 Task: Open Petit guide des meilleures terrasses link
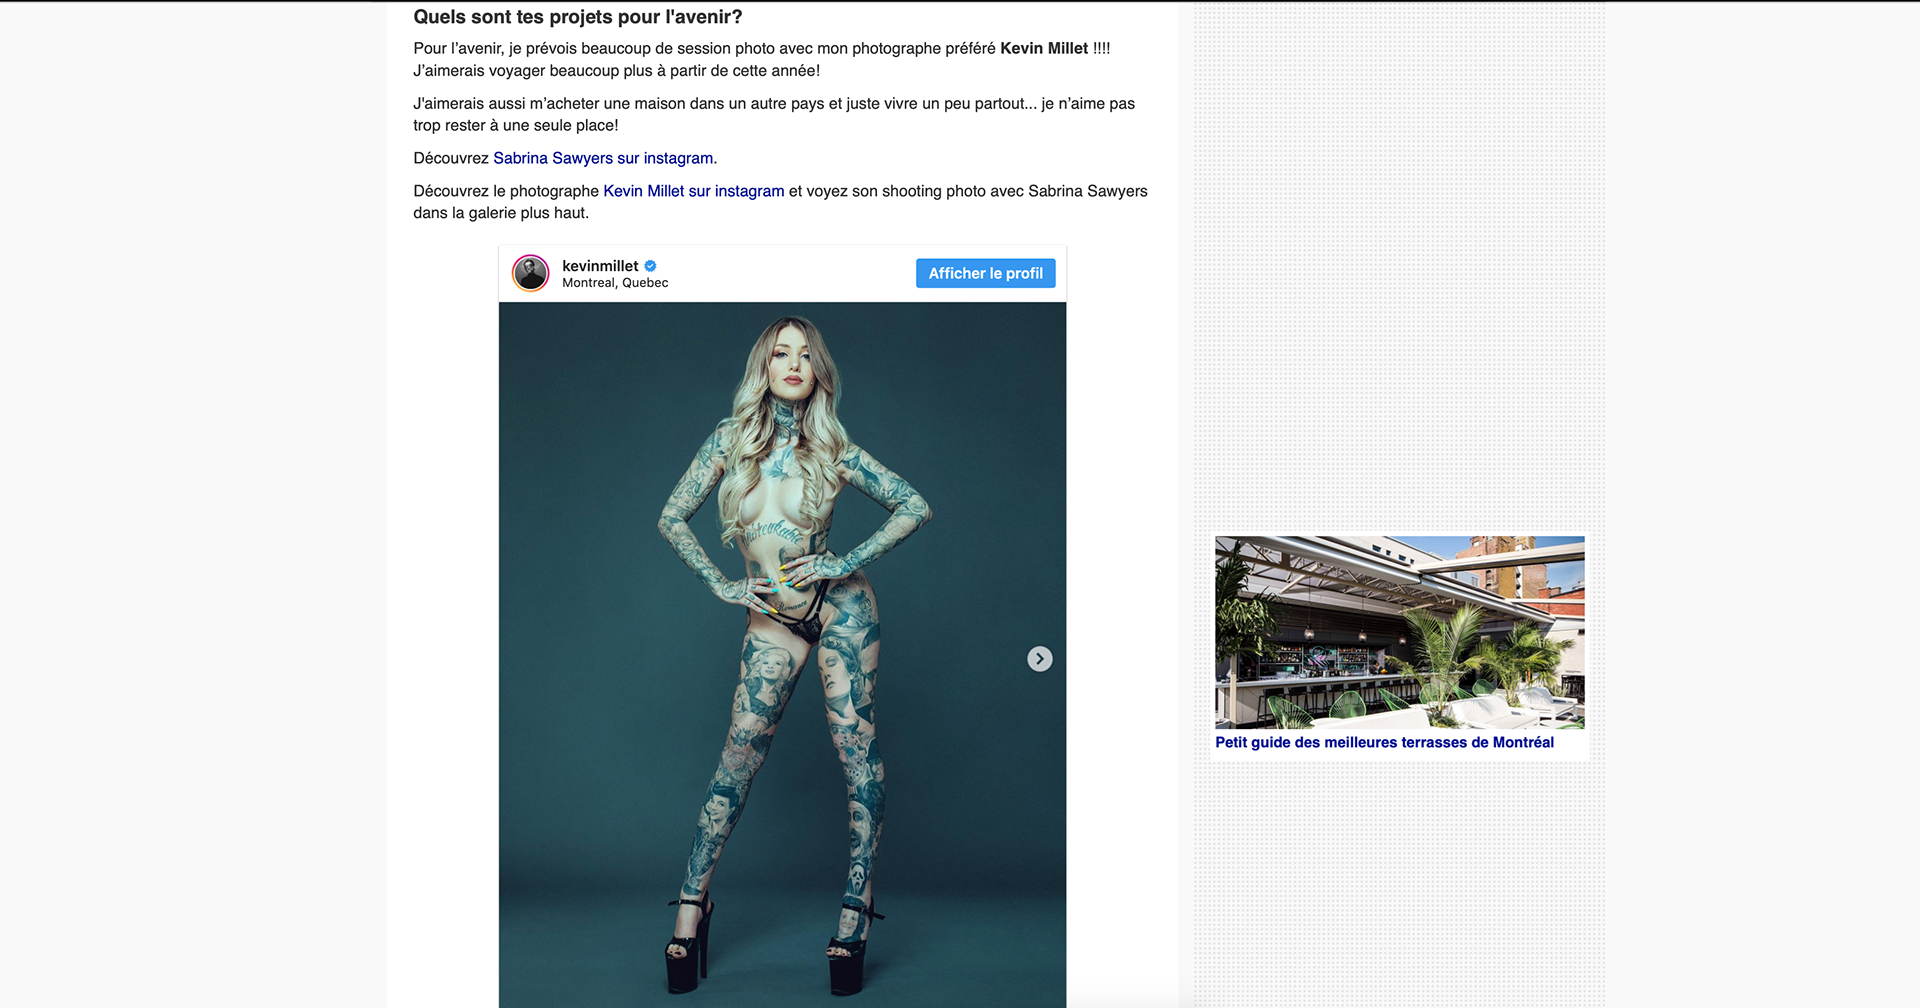click(x=1384, y=742)
